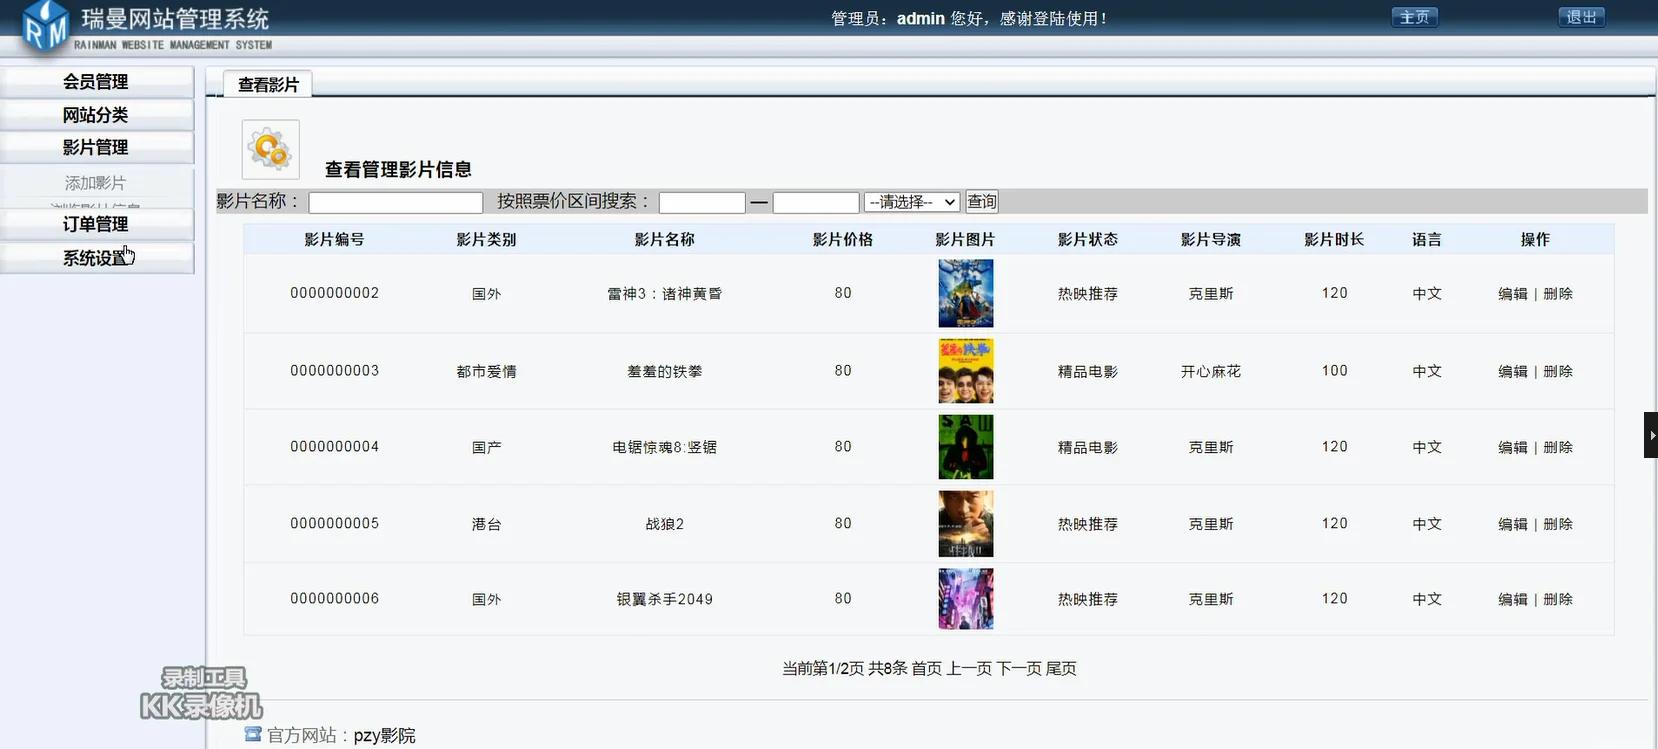Open the 影片管理 menu
The height and width of the screenshot is (749, 1658).
96,147
